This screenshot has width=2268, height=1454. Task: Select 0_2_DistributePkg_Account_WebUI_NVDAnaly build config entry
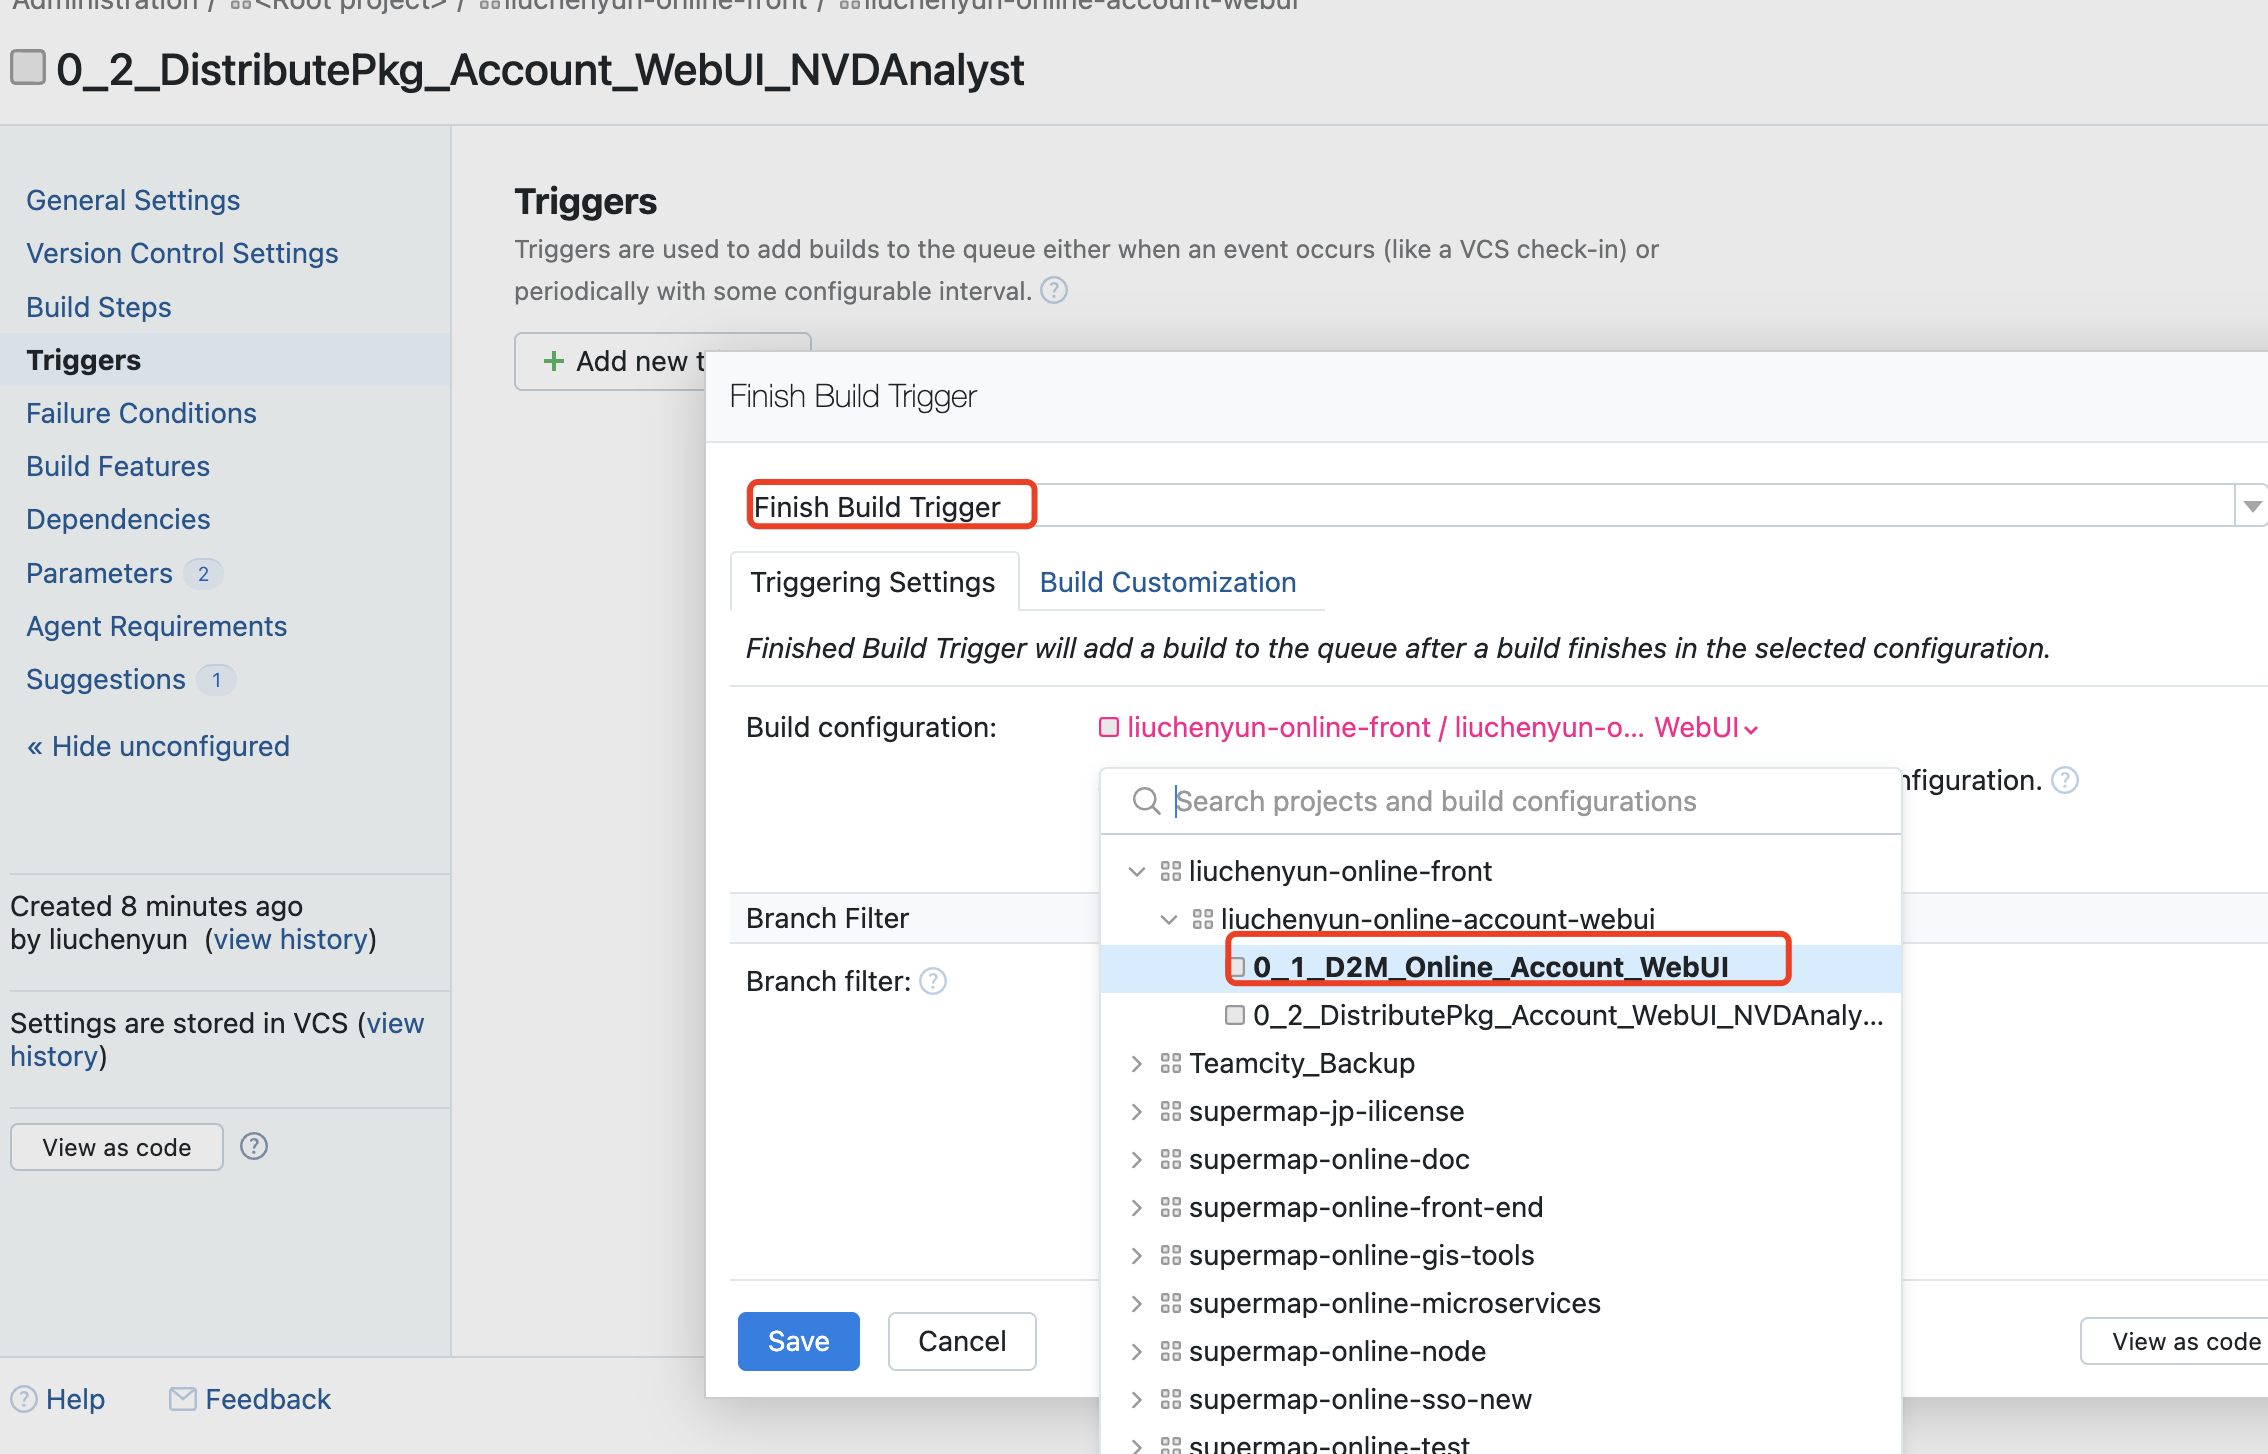coord(1566,1015)
